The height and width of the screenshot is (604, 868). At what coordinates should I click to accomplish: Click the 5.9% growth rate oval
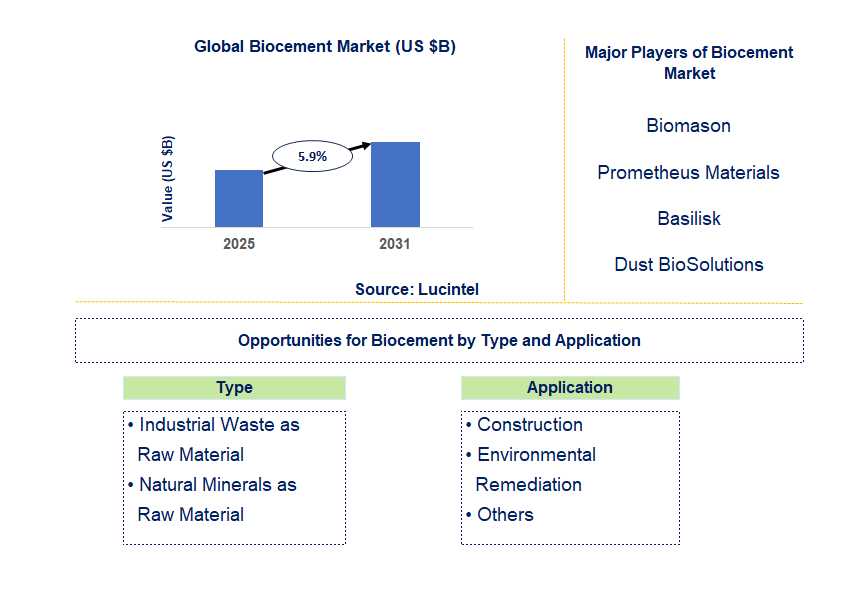tap(312, 156)
